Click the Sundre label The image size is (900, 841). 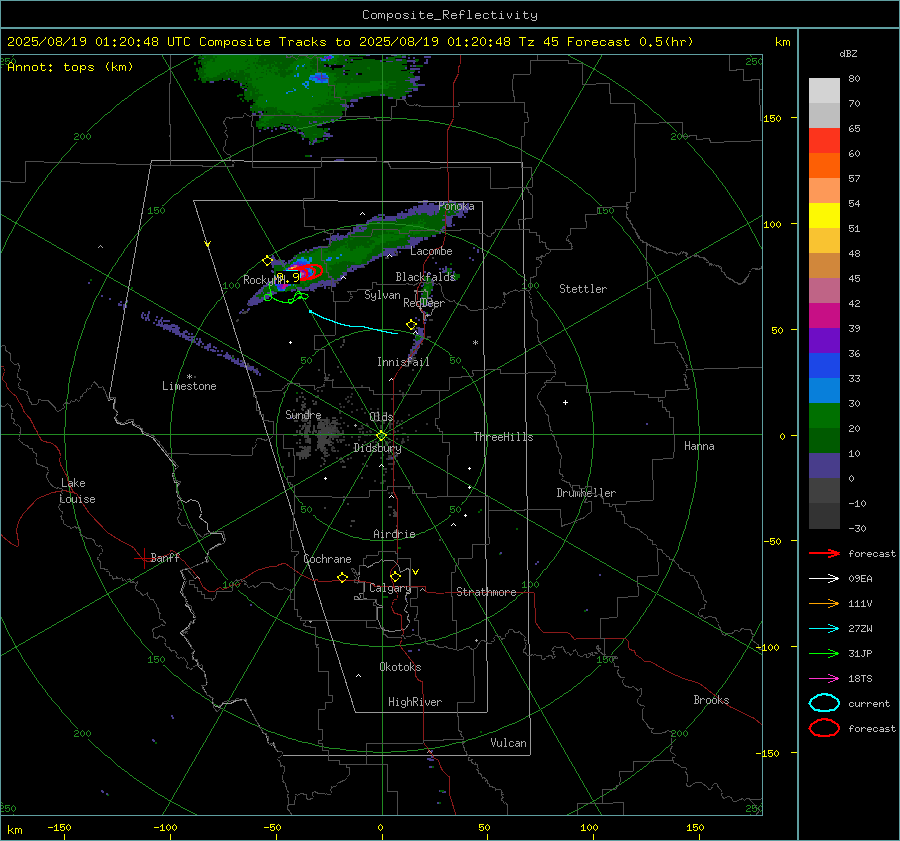click(x=303, y=415)
